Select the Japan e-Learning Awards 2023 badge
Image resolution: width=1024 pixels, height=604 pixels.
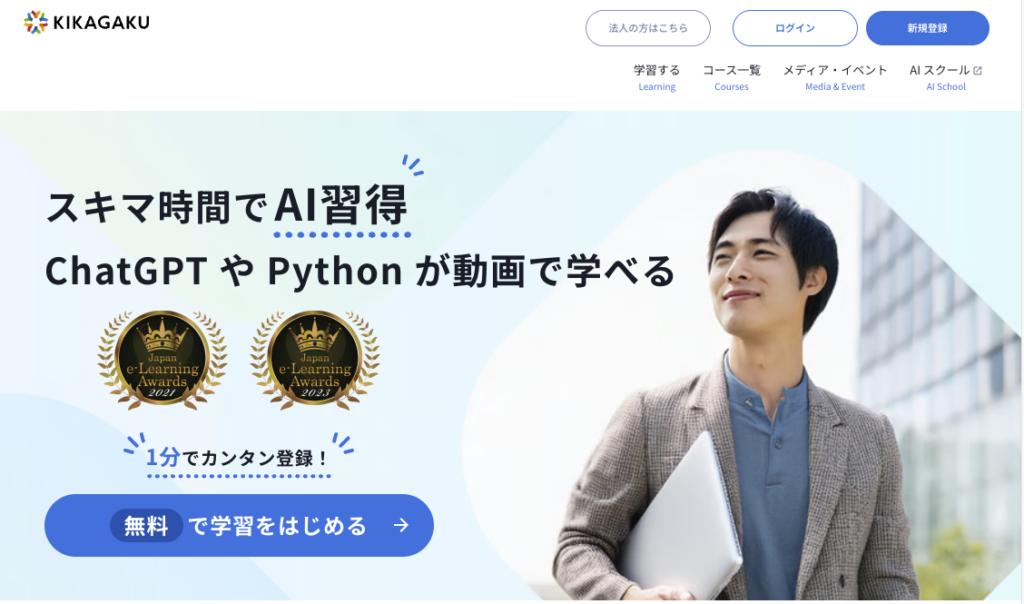tap(315, 360)
